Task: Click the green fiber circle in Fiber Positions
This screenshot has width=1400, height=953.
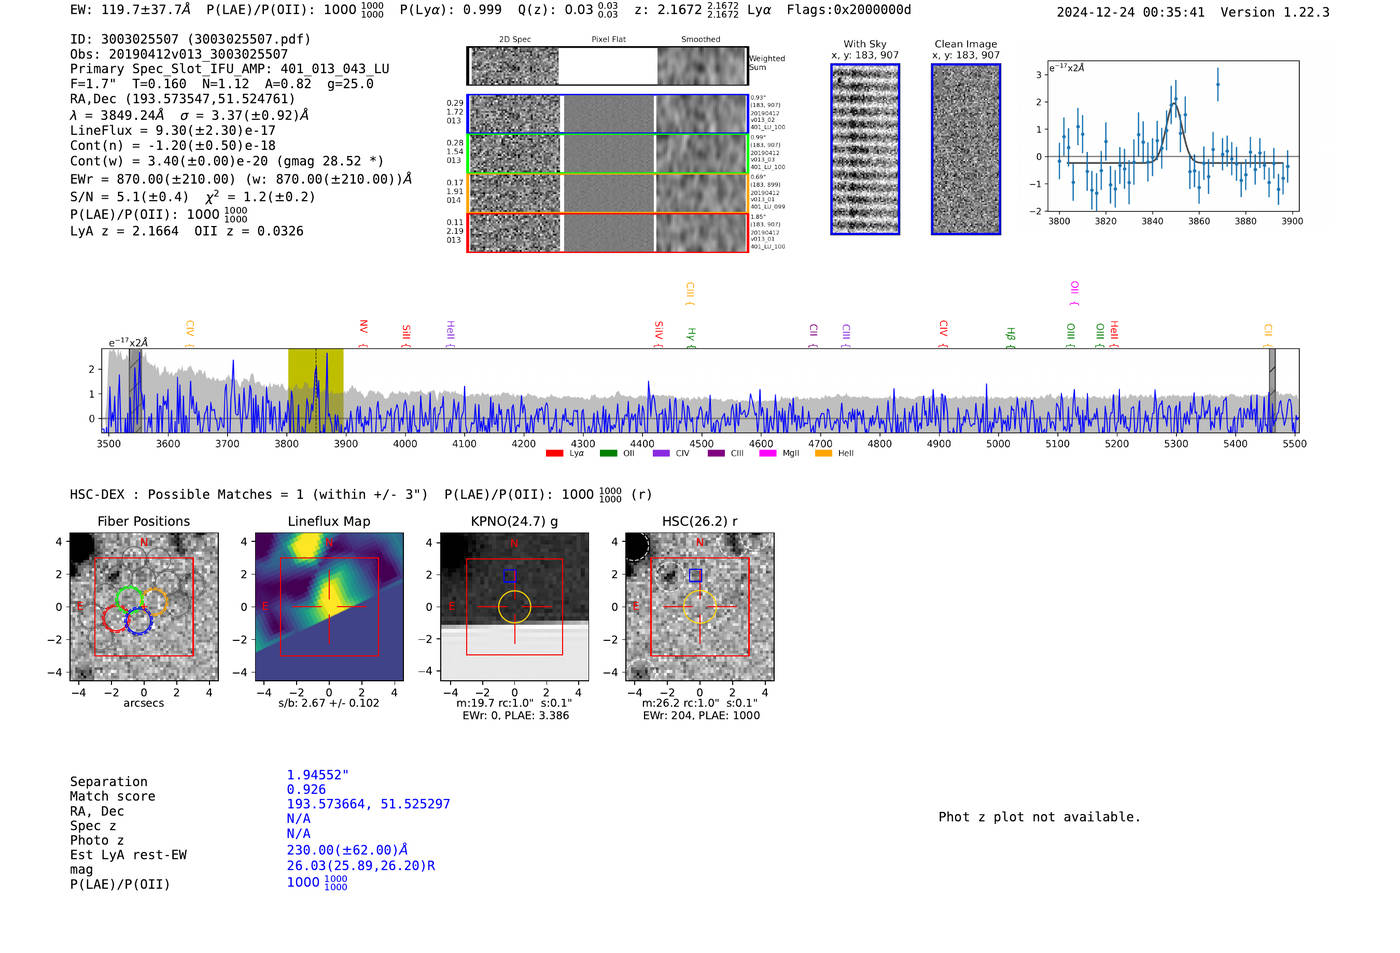Action: click(x=129, y=599)
